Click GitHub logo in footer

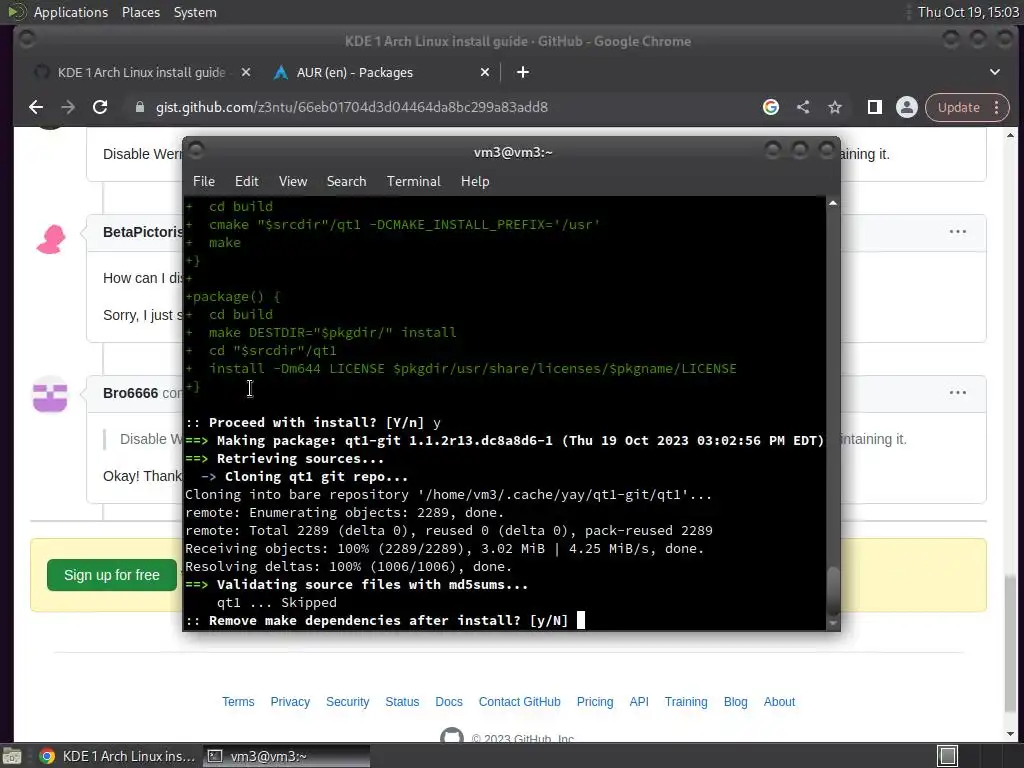point(451,735)
